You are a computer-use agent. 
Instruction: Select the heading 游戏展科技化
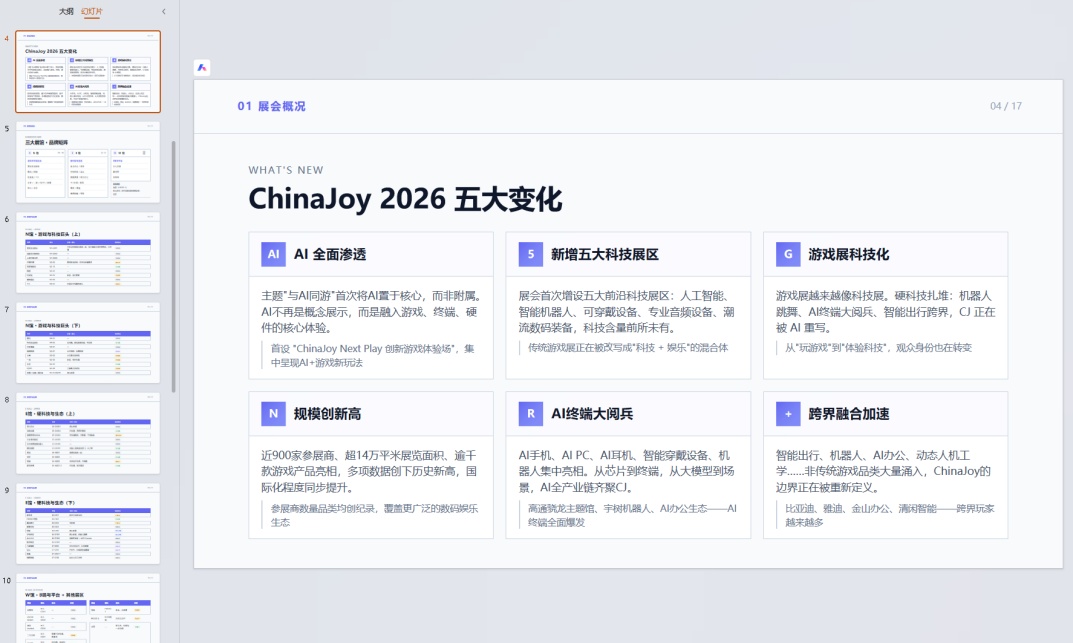tap(849, 254)
